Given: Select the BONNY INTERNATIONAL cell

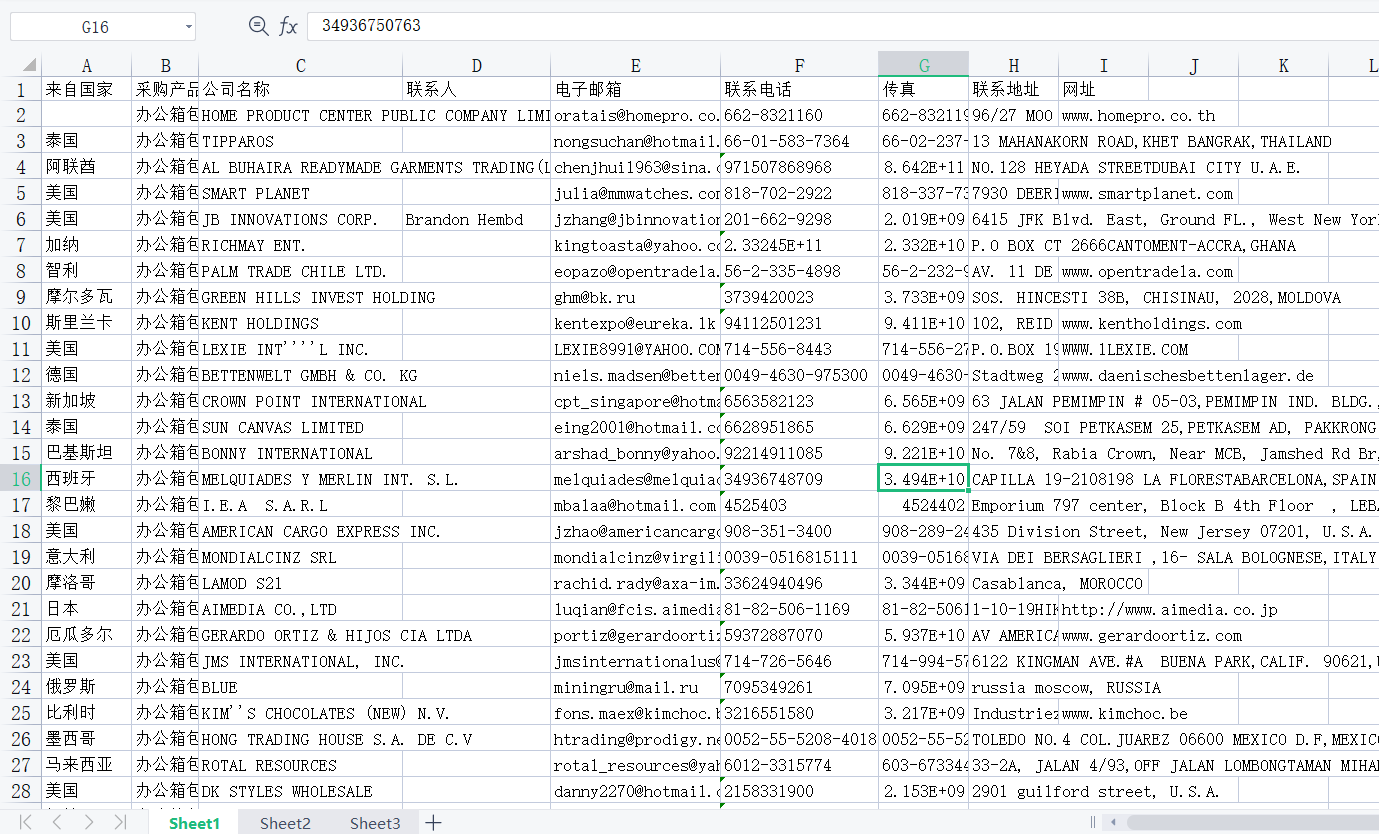Looking at the screenshot, I should tap(301, 453).
